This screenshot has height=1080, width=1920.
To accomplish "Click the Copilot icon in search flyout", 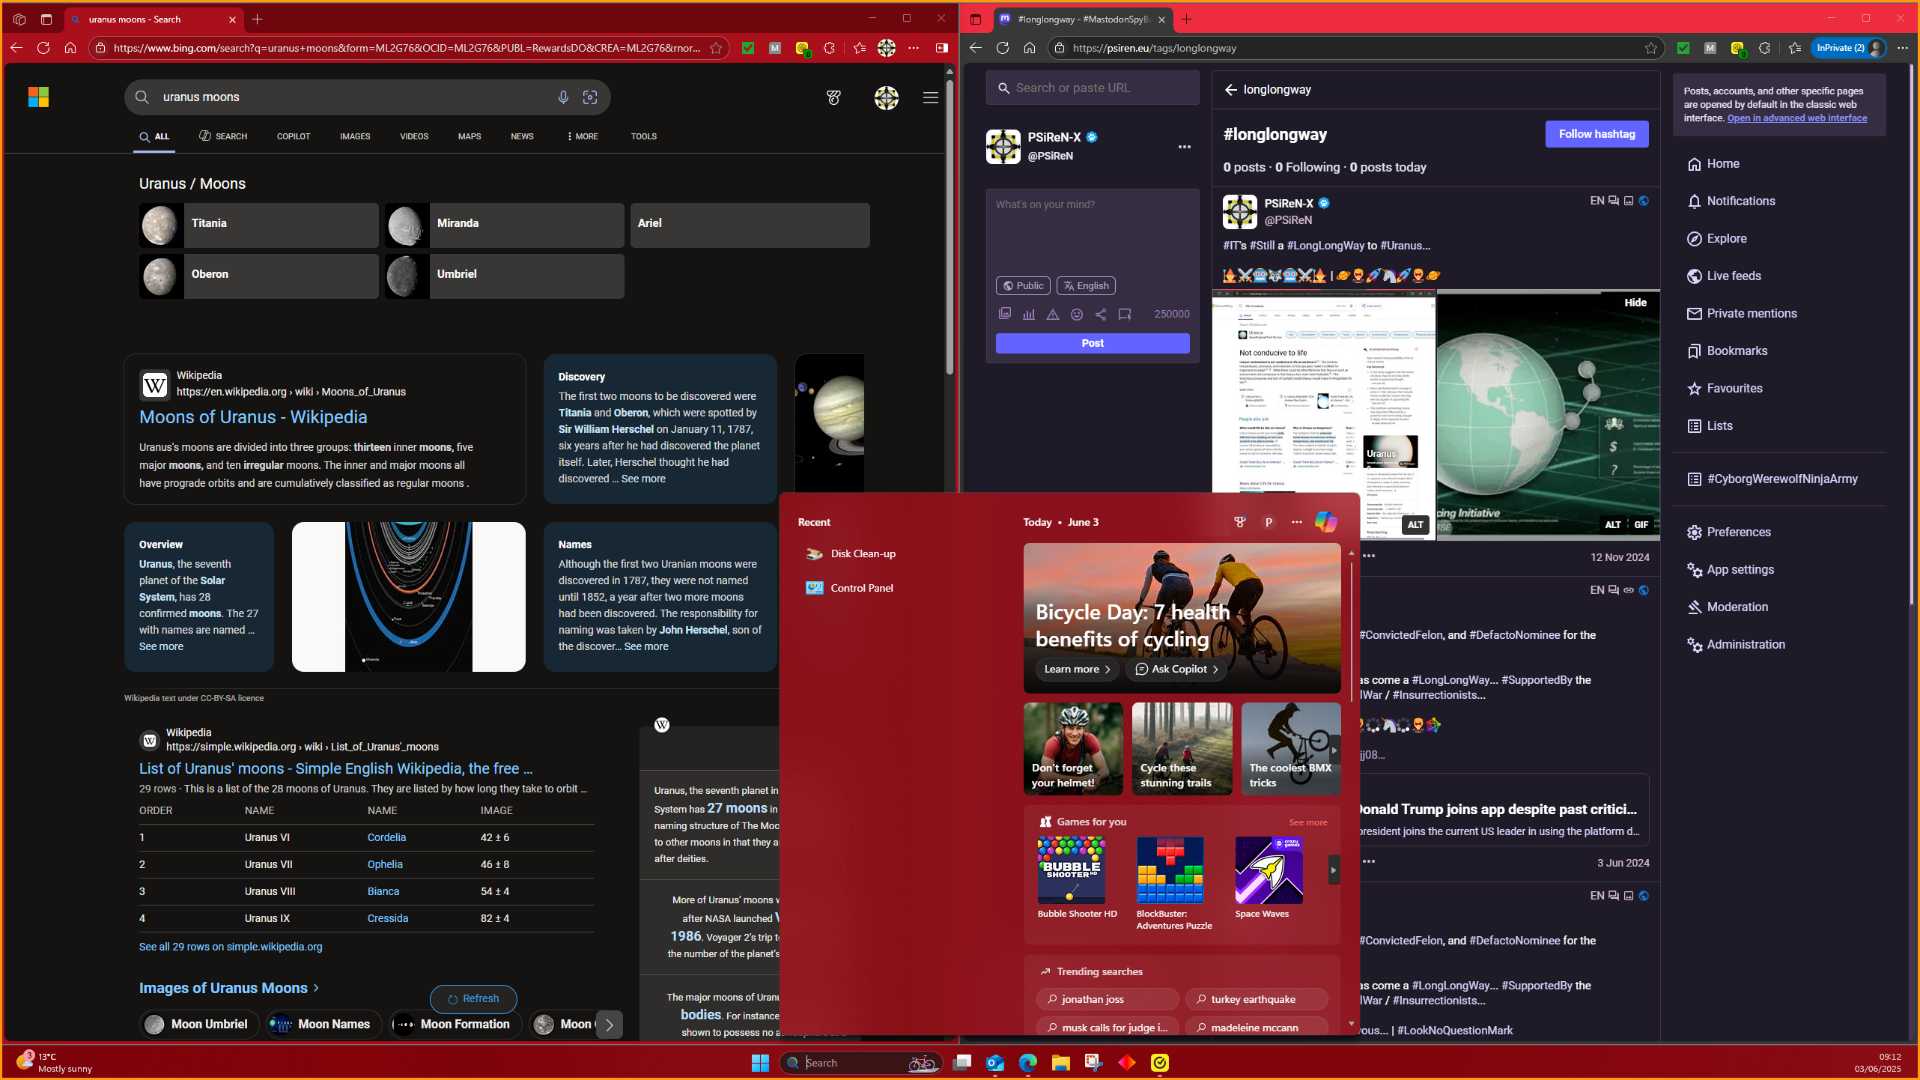I will point(1326,522).
